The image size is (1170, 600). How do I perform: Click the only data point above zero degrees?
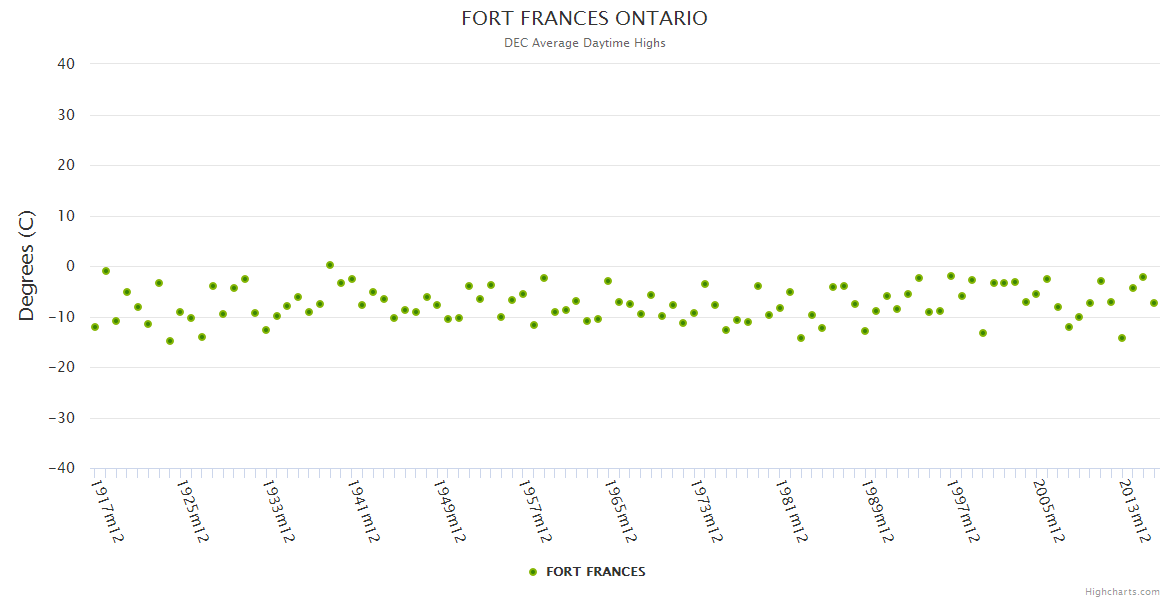click(x=330, y=265)
